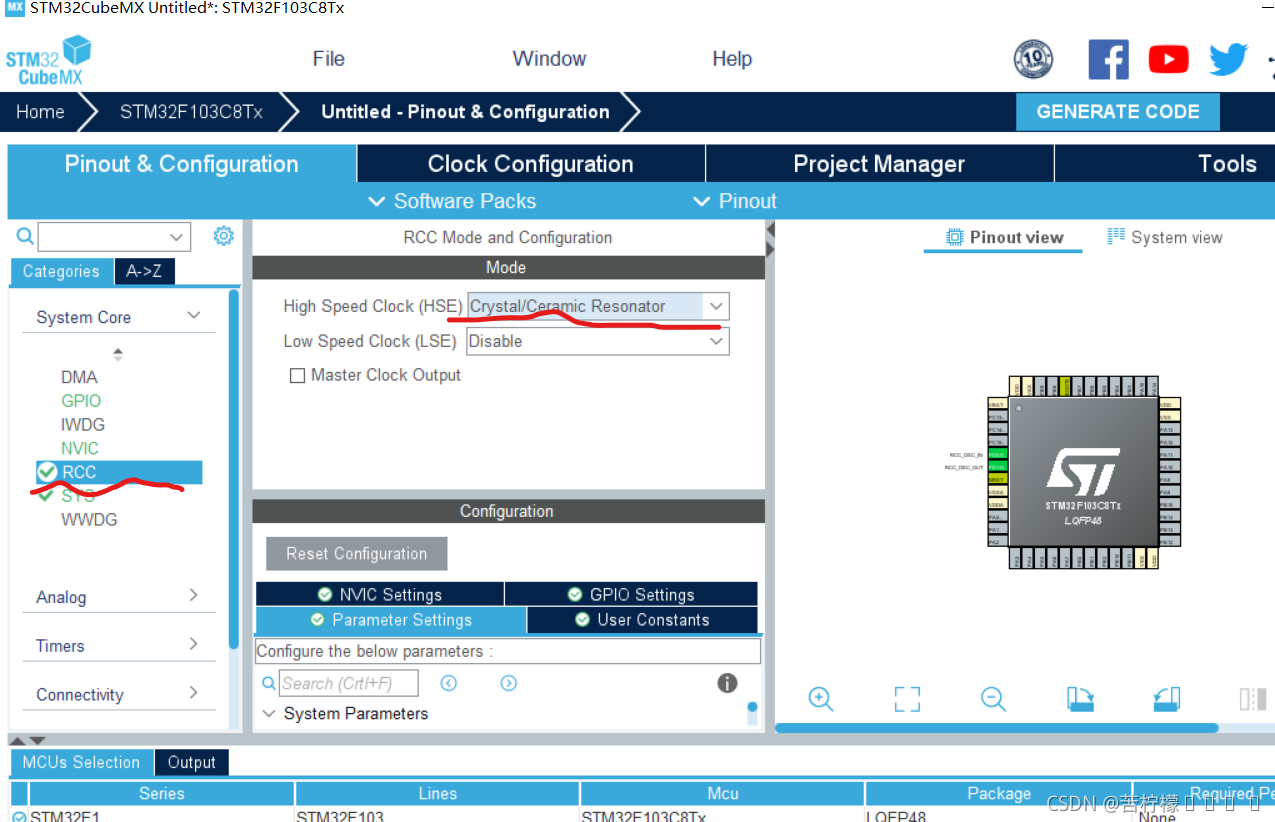This screenshot has width=1275, height=822.
Task: Rotate the chip clockwise
Action: 1080,699
